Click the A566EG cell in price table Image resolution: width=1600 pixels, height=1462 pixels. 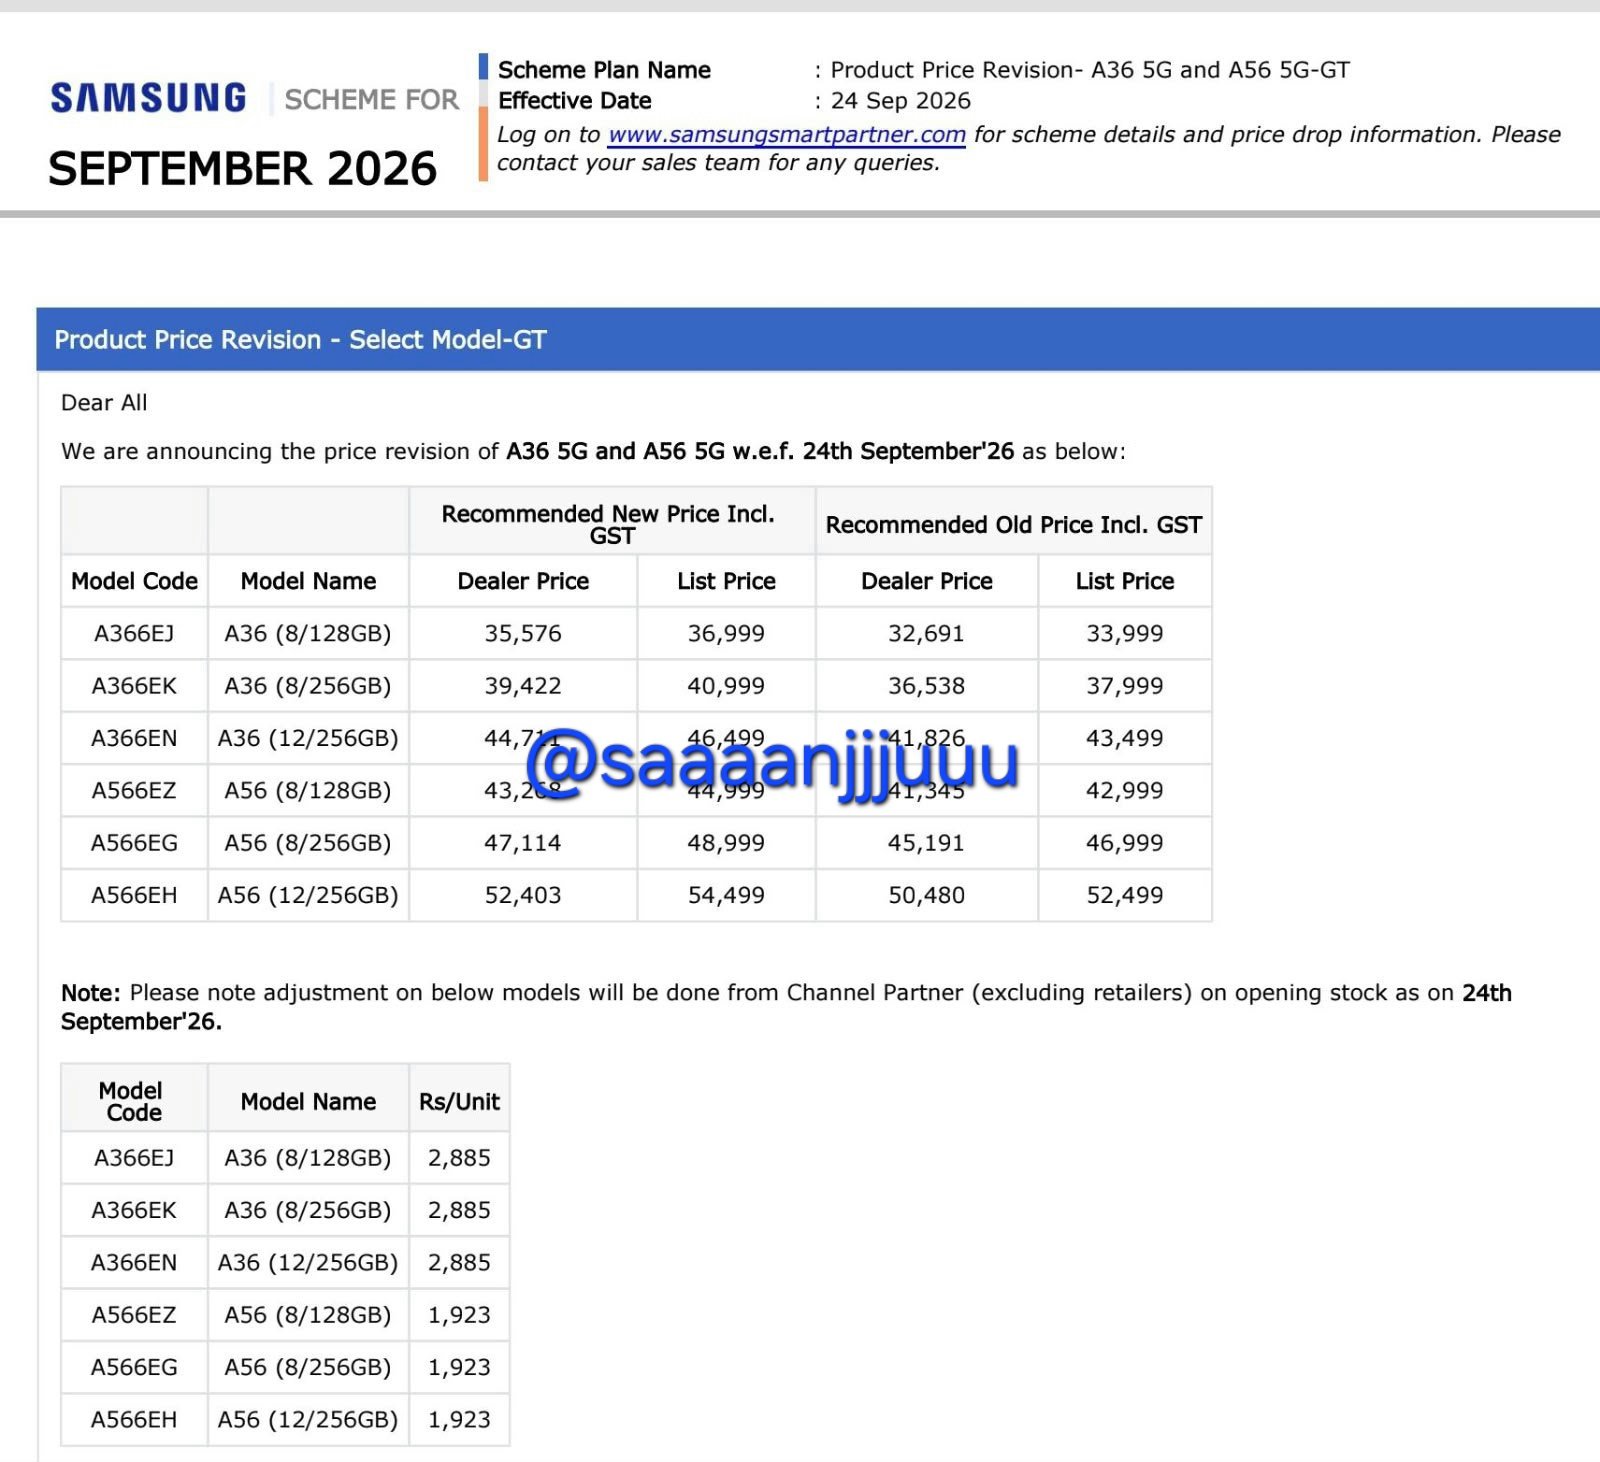tap(134, 843)
